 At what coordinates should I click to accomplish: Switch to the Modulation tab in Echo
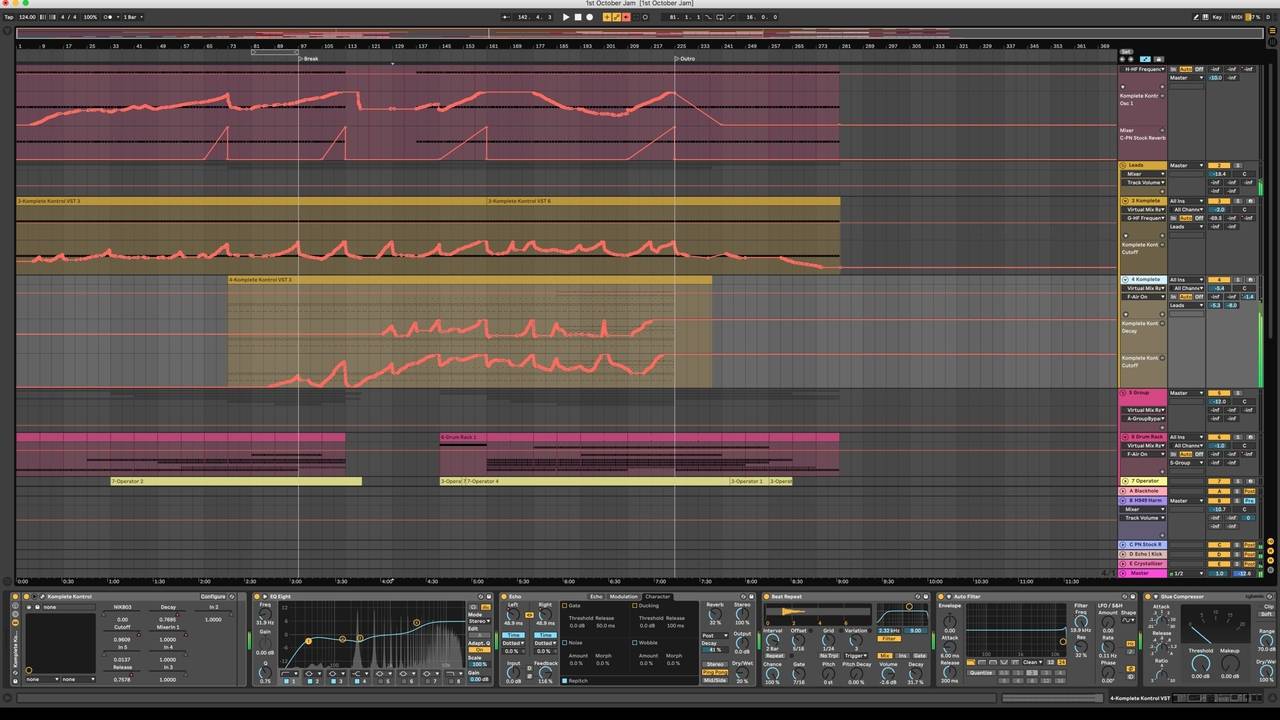[x=623, y=597]
